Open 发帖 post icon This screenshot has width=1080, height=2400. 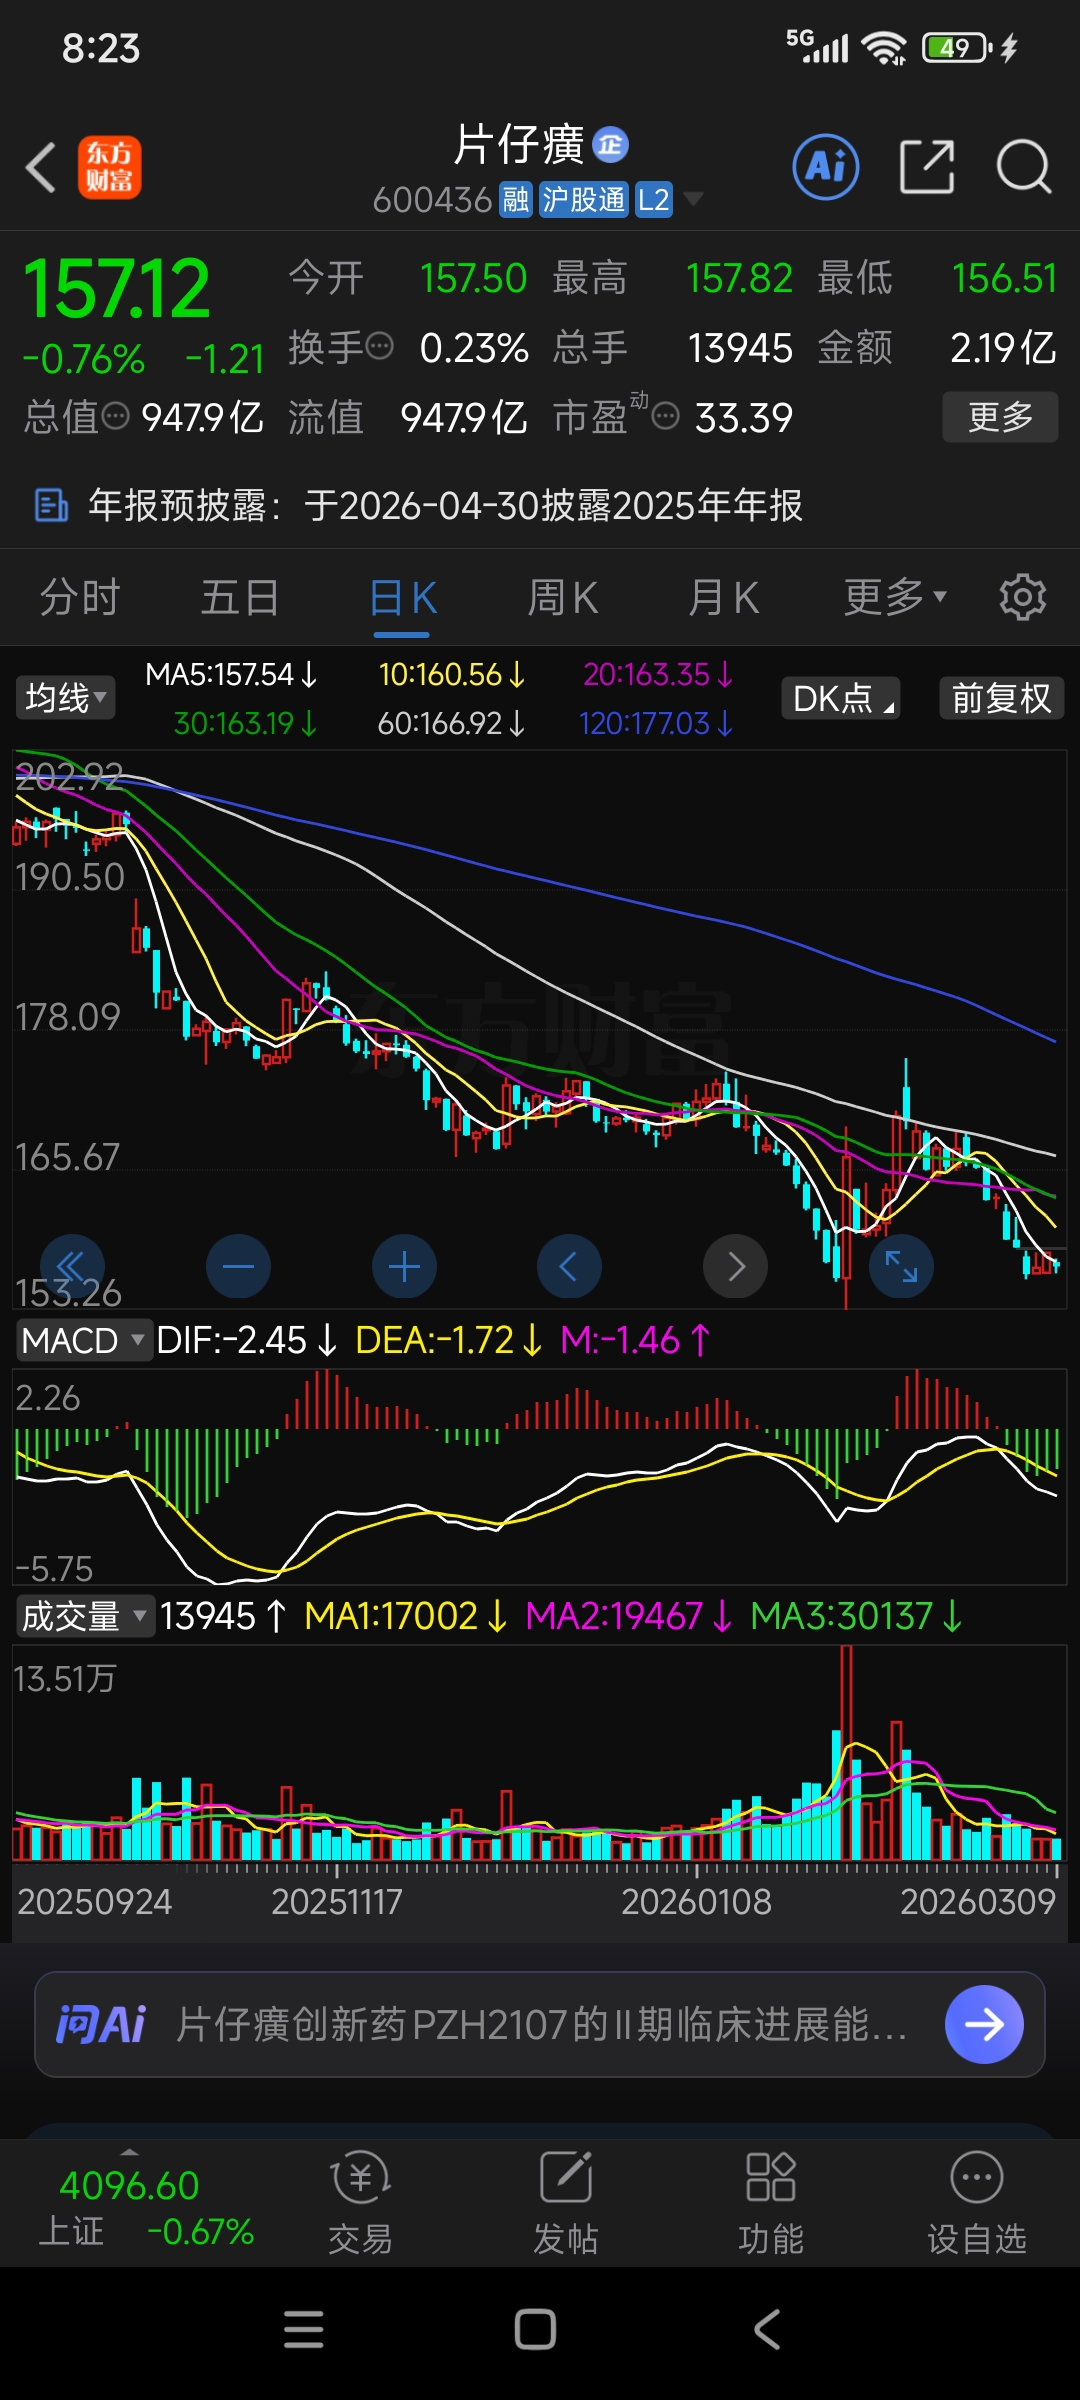click(x=566, y=2203)
